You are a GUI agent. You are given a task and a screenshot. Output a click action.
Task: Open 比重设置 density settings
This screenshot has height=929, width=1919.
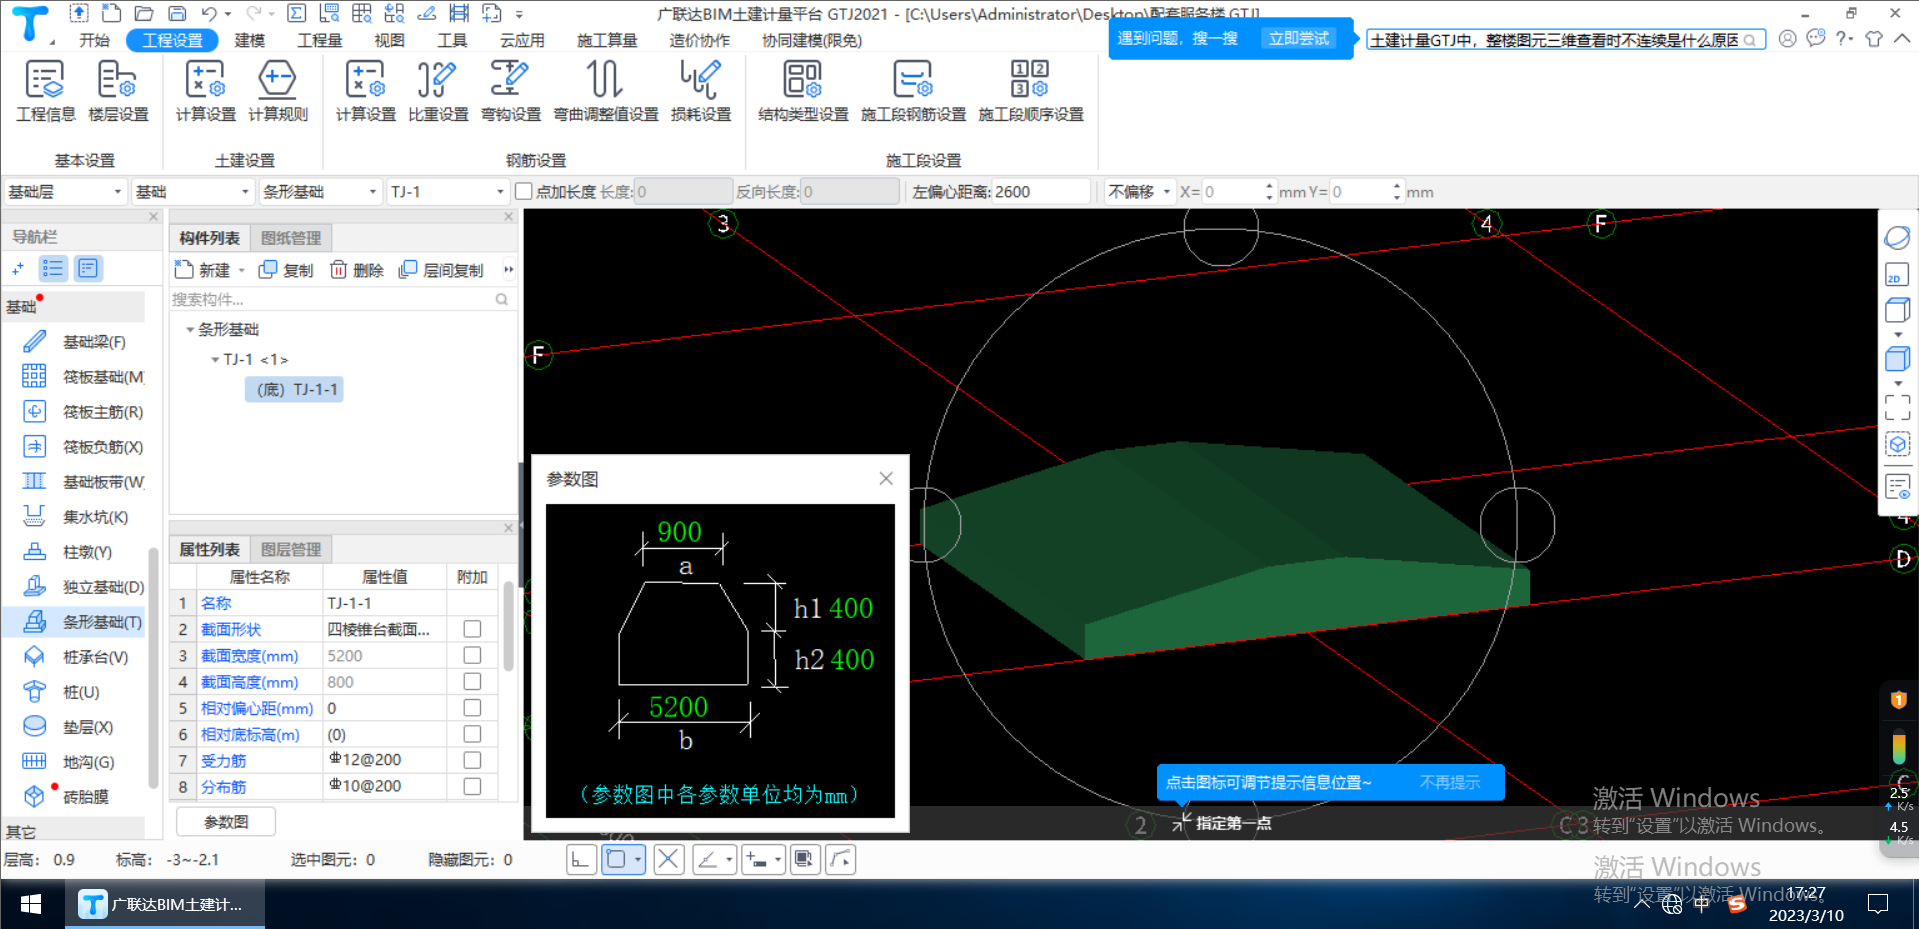438,91
